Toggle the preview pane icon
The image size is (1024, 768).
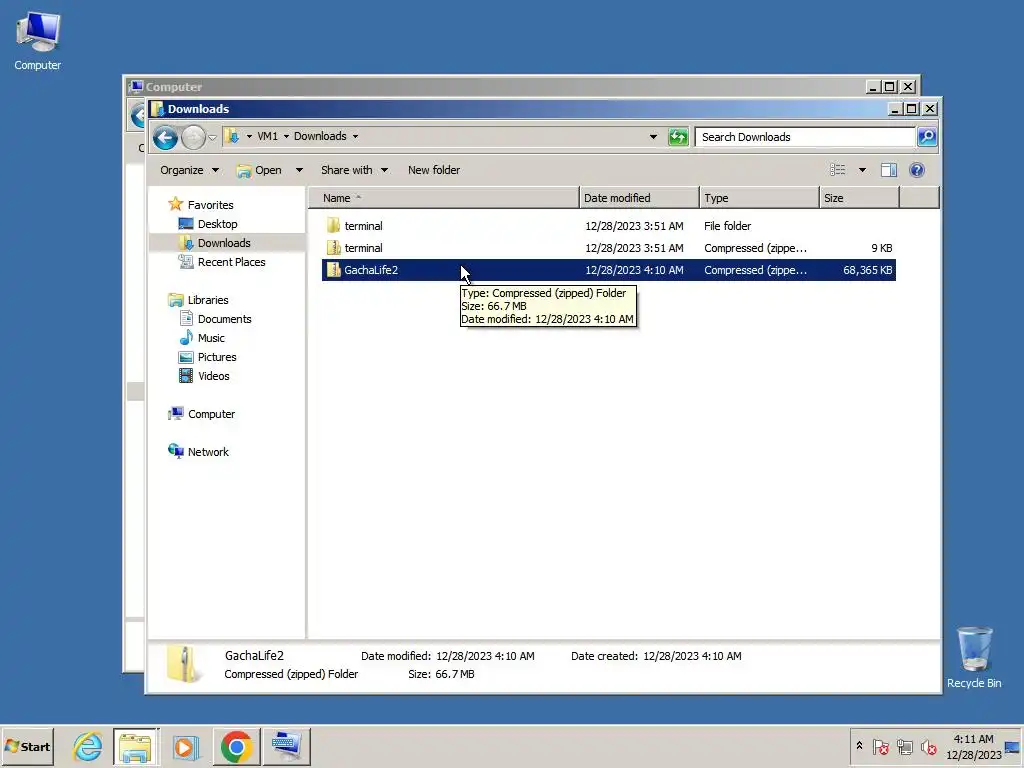click(x=889, y=170)
